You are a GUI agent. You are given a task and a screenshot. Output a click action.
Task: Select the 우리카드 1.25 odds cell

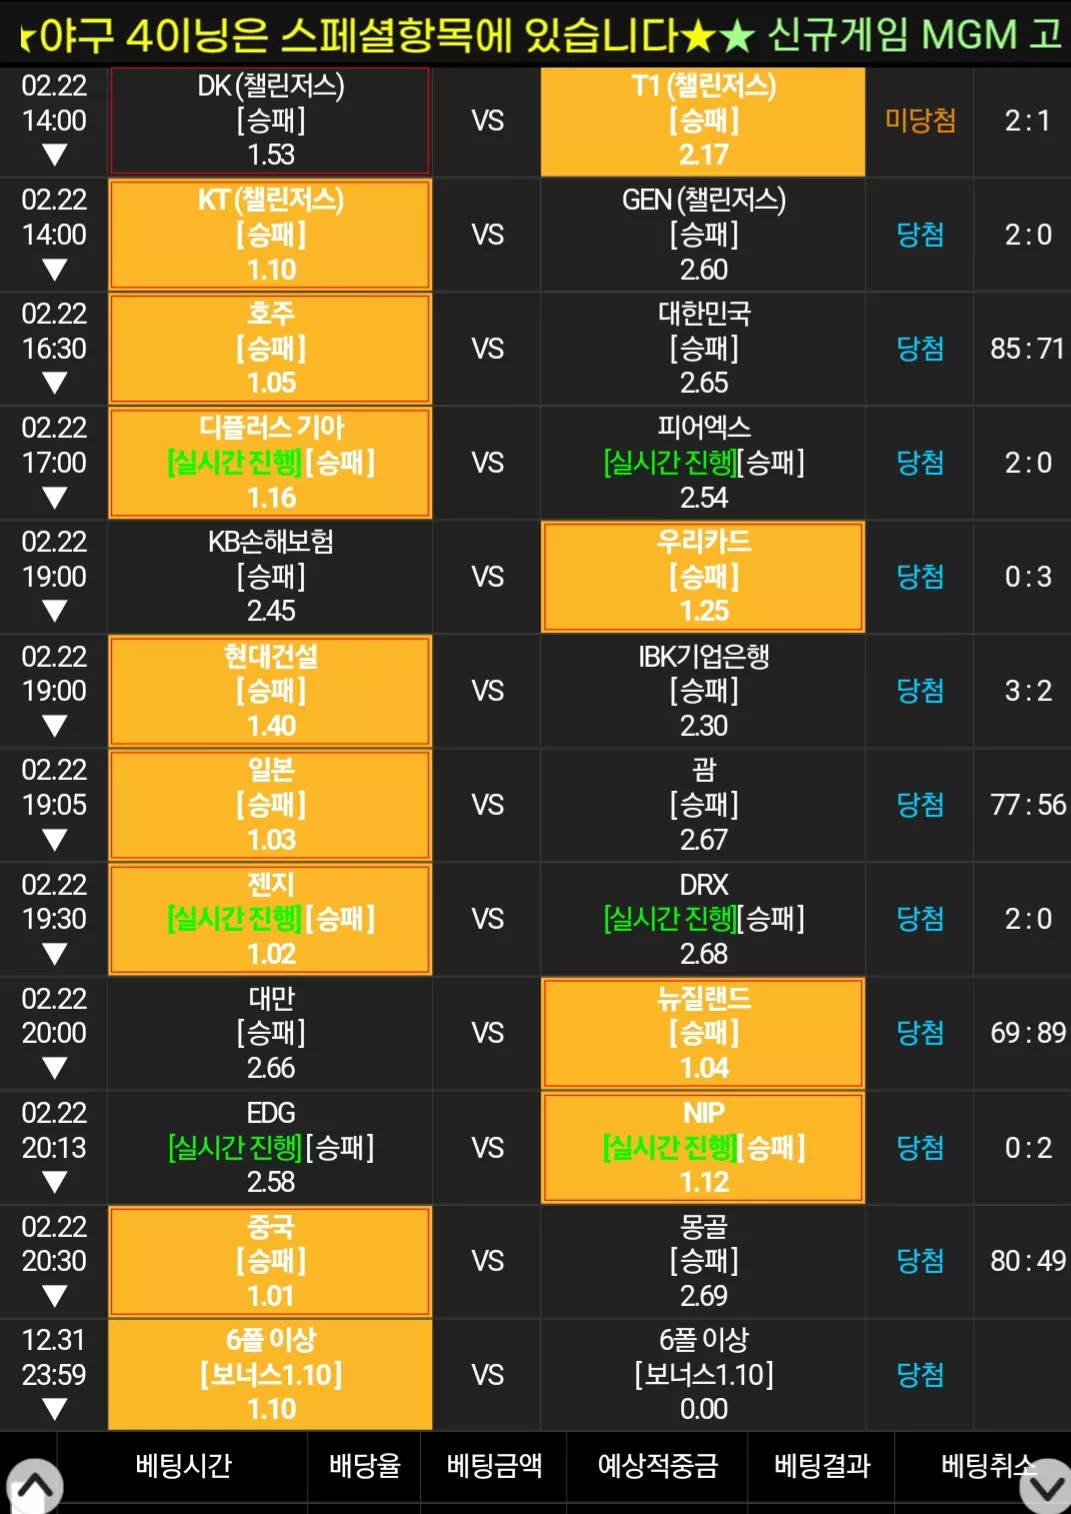coord(703,577)
